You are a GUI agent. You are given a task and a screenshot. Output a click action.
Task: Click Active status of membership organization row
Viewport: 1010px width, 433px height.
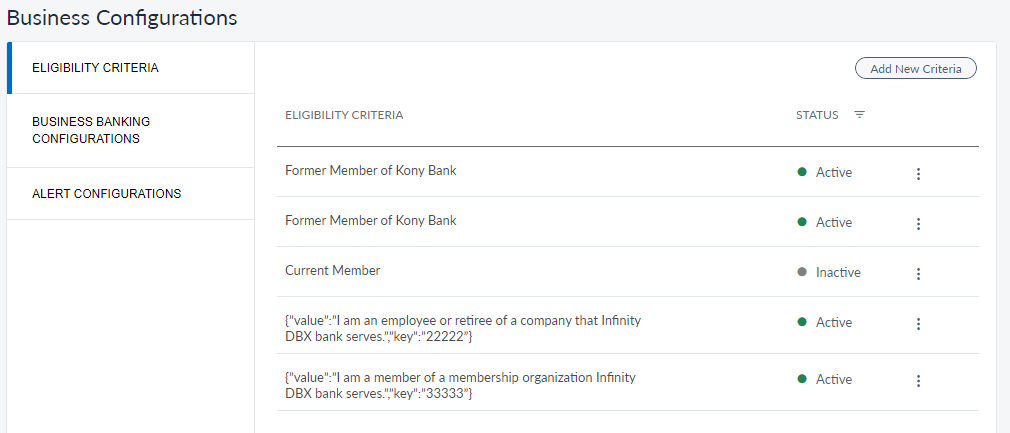point(834,379)
